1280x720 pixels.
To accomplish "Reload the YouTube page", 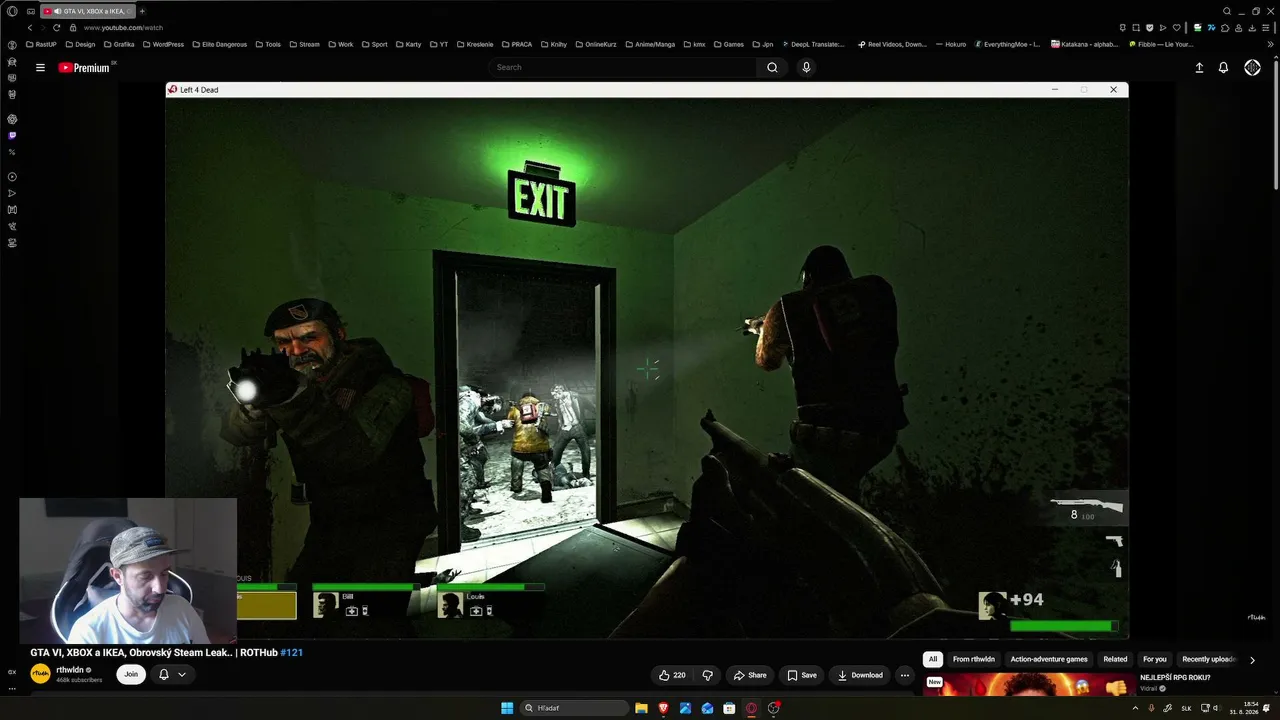I will [56, 28].
